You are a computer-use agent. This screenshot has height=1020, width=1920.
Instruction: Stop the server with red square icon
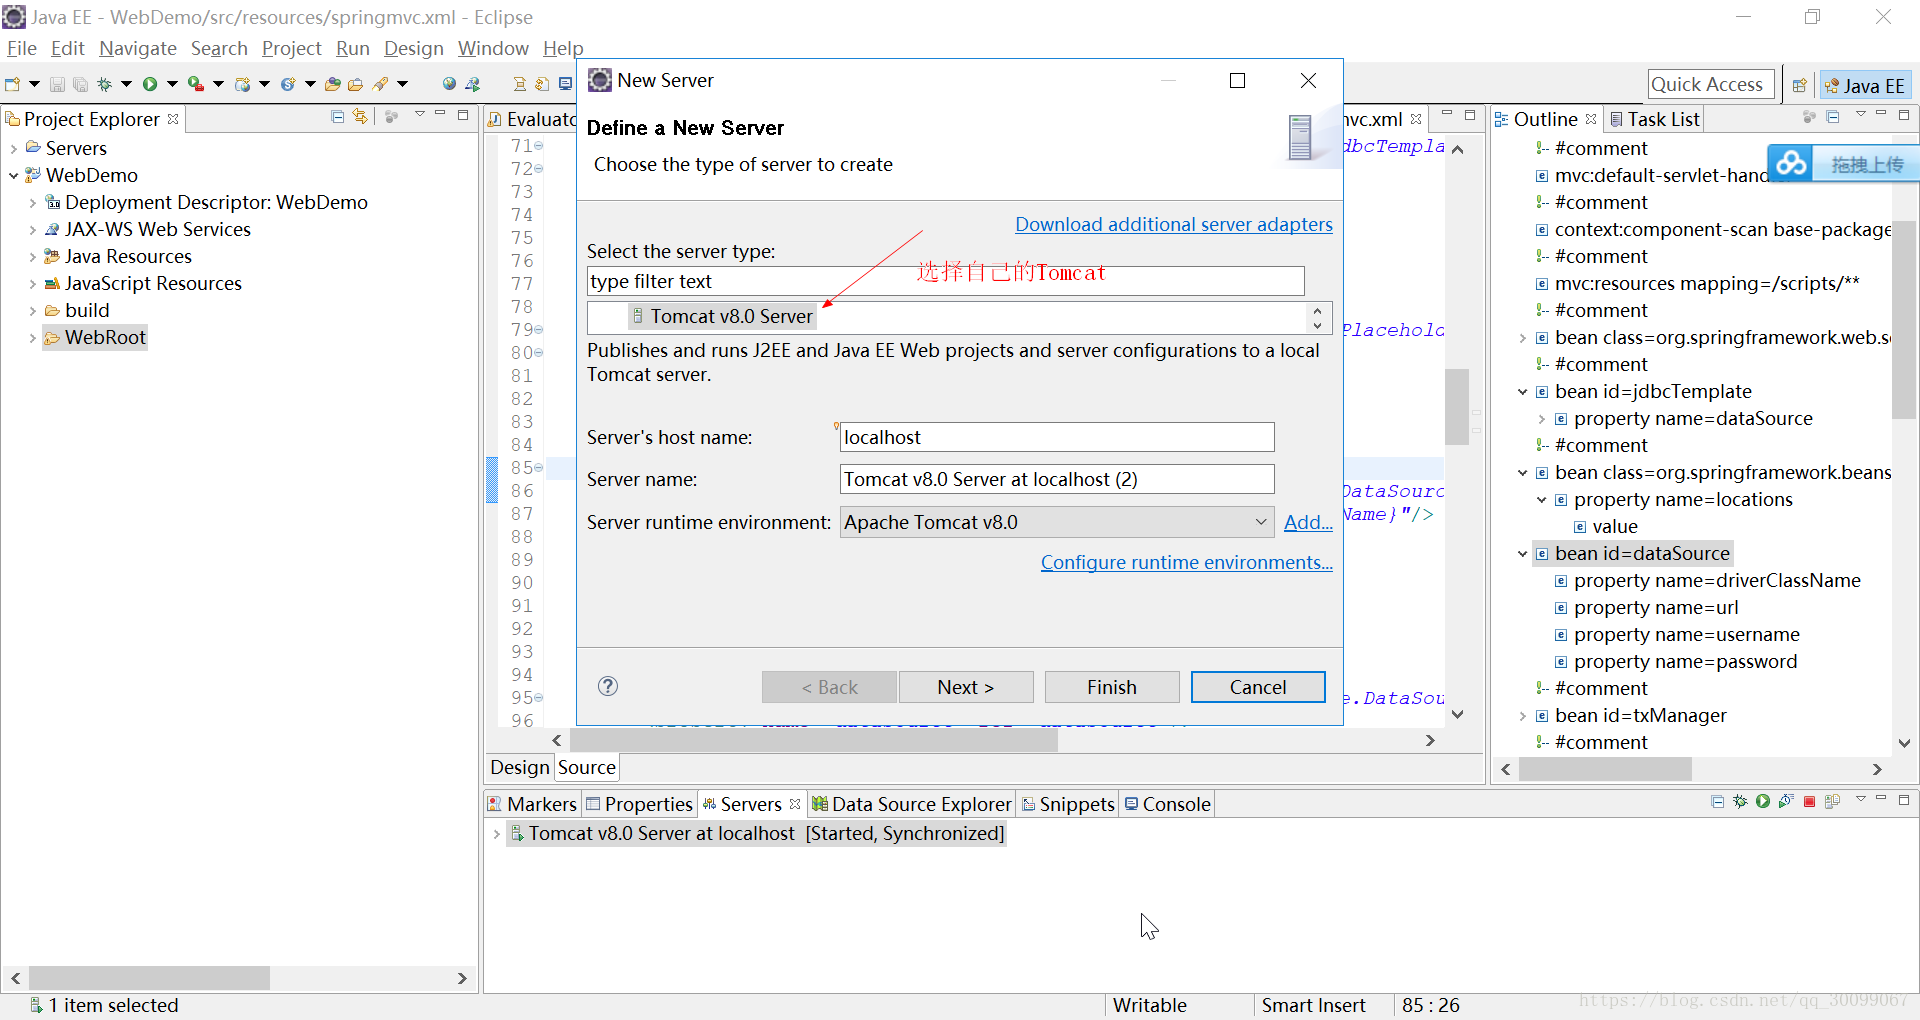coord(1809,802)
